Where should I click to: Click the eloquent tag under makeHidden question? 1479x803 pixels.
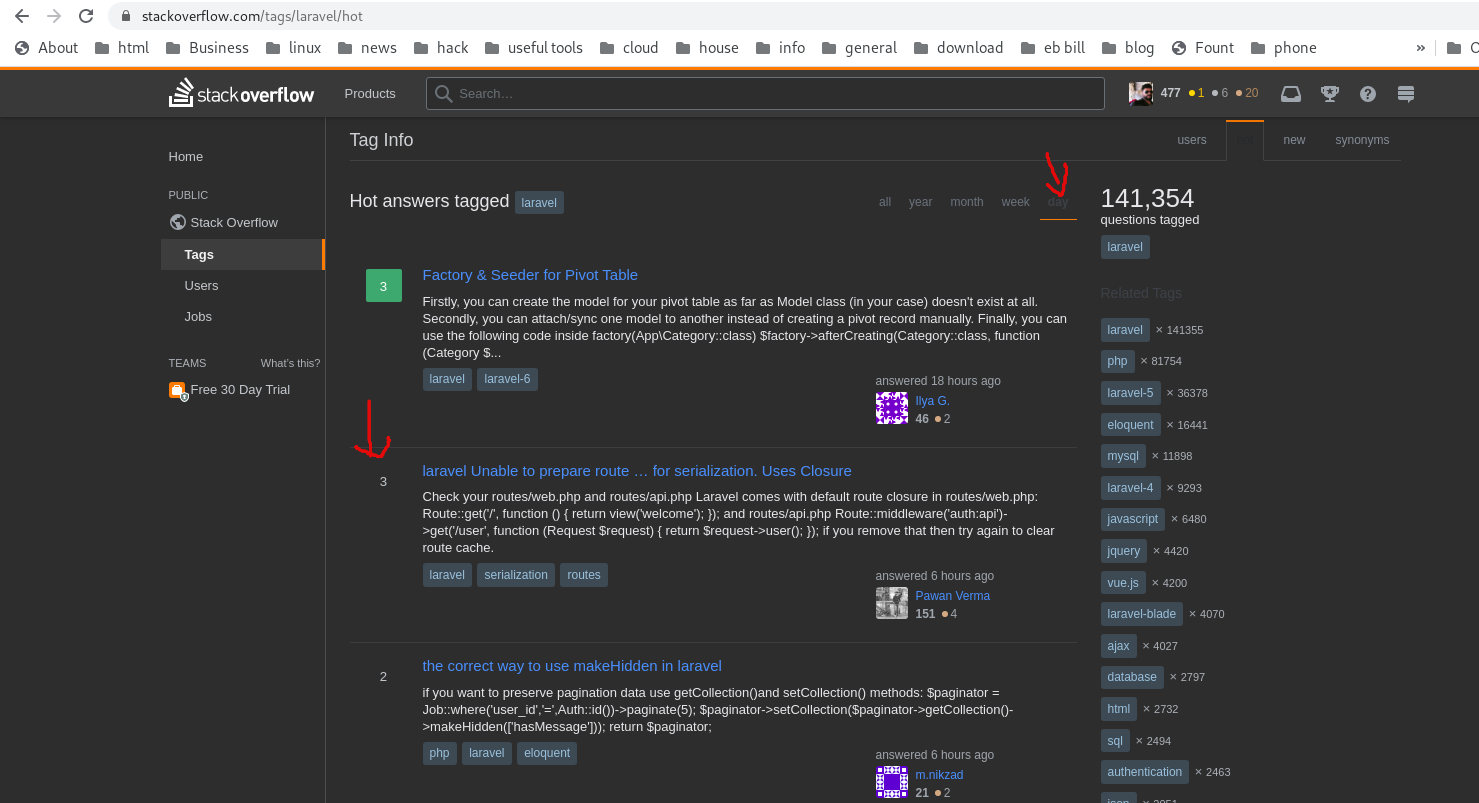click(547, 753)
